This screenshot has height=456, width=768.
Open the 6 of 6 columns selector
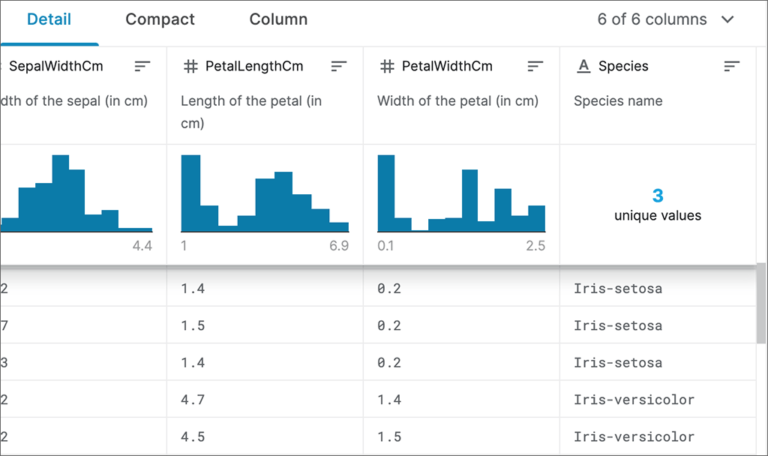pyautogui.click(x=664, y=20)
